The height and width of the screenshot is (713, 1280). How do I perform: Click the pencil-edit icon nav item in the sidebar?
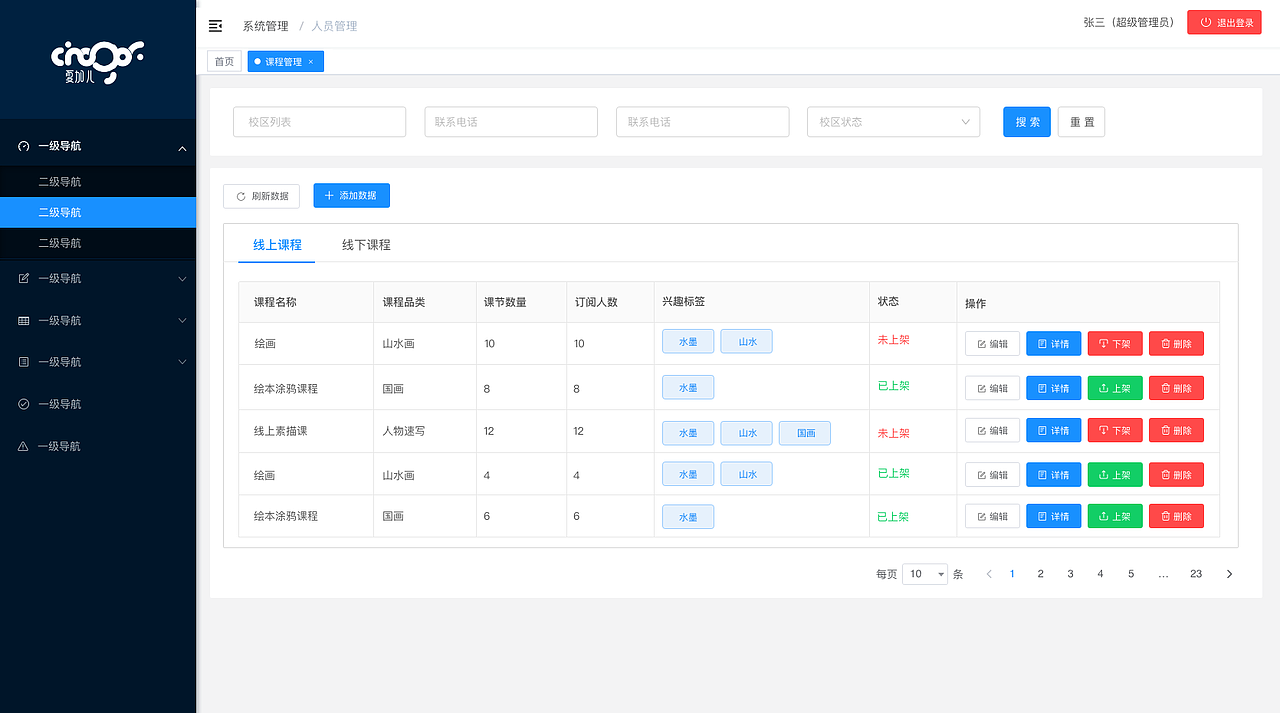click(x=24, y=278)
